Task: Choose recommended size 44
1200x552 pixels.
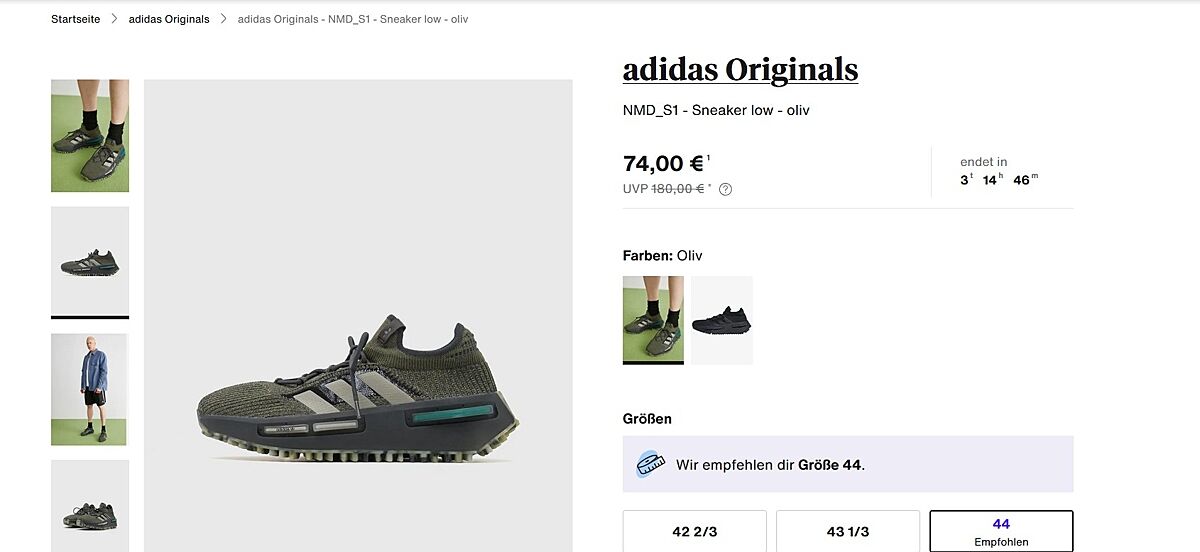Action: point(1001,531)
